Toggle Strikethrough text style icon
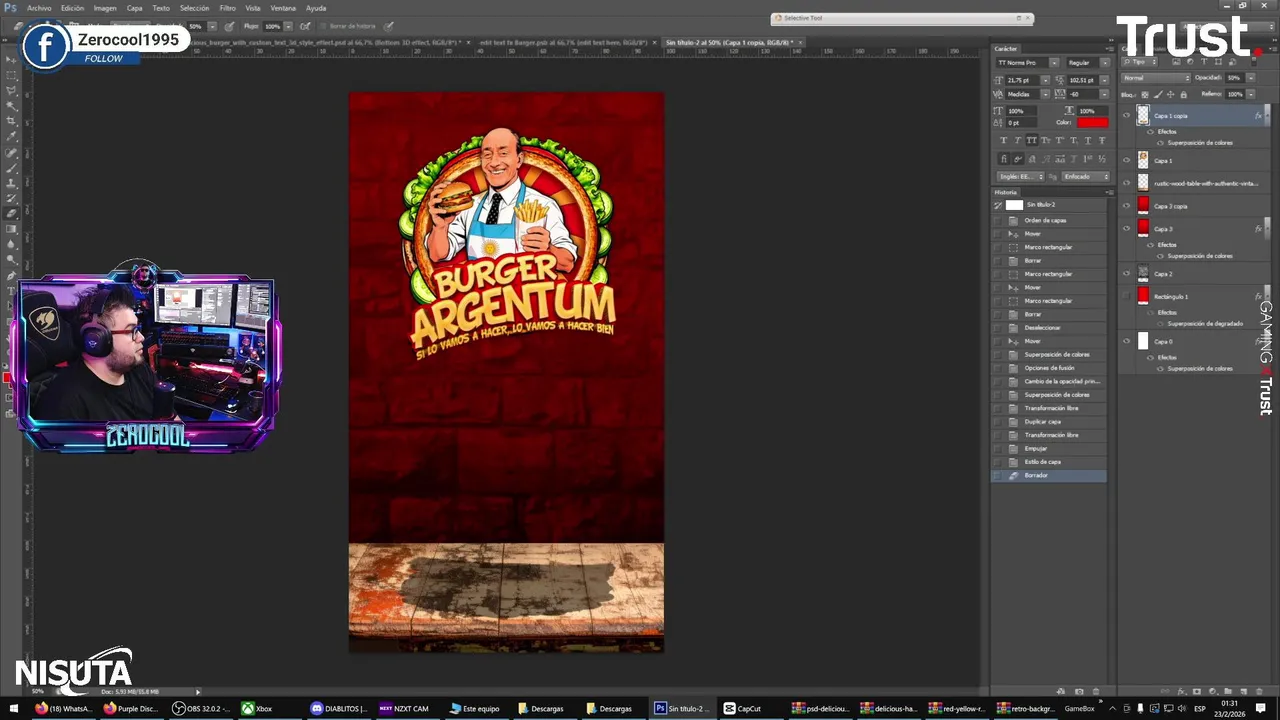1280x720 pixels. point(1102,140)
